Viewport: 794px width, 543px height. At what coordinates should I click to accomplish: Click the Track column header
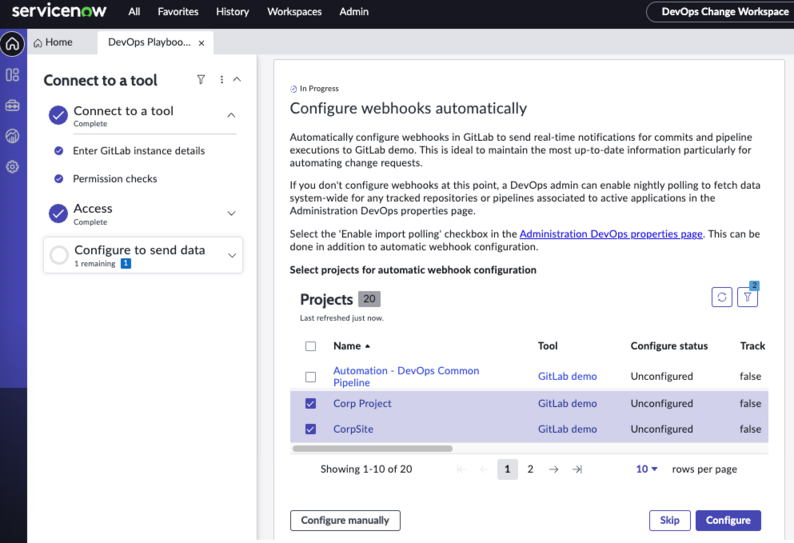752,346
